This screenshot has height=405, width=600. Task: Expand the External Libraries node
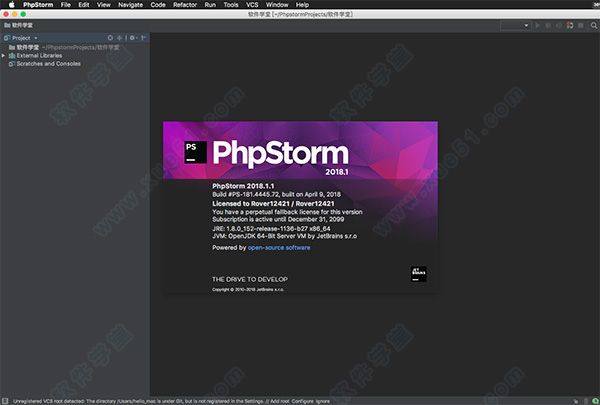[x=3, y=56]
